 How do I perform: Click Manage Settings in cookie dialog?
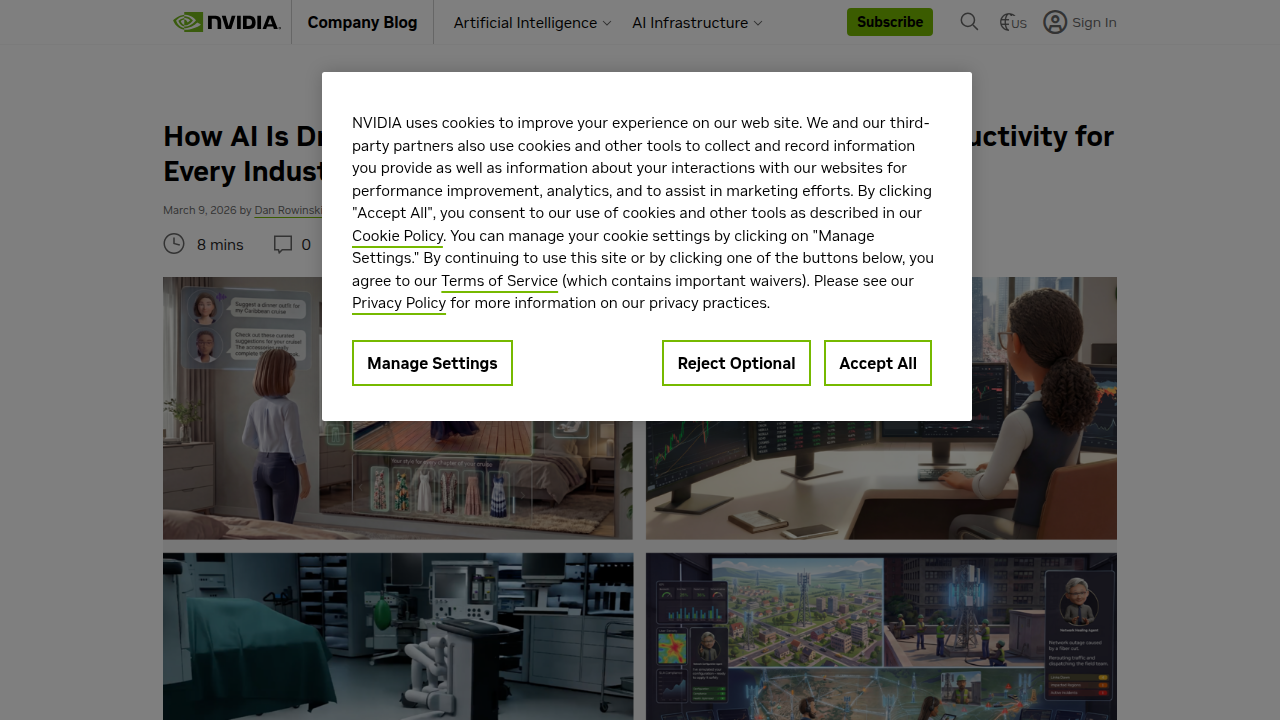pyautogui.click(x=432, y=363)
